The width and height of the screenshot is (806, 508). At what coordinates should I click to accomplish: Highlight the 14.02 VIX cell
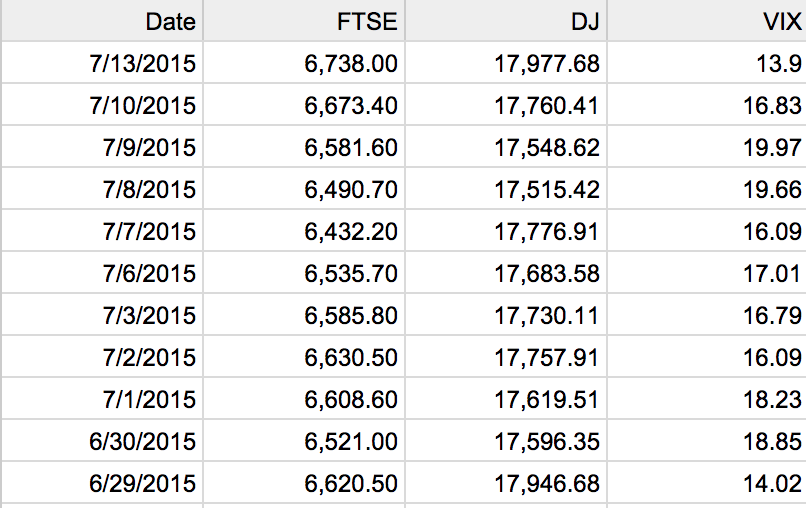pyautogui.click(x=707, y=483)
